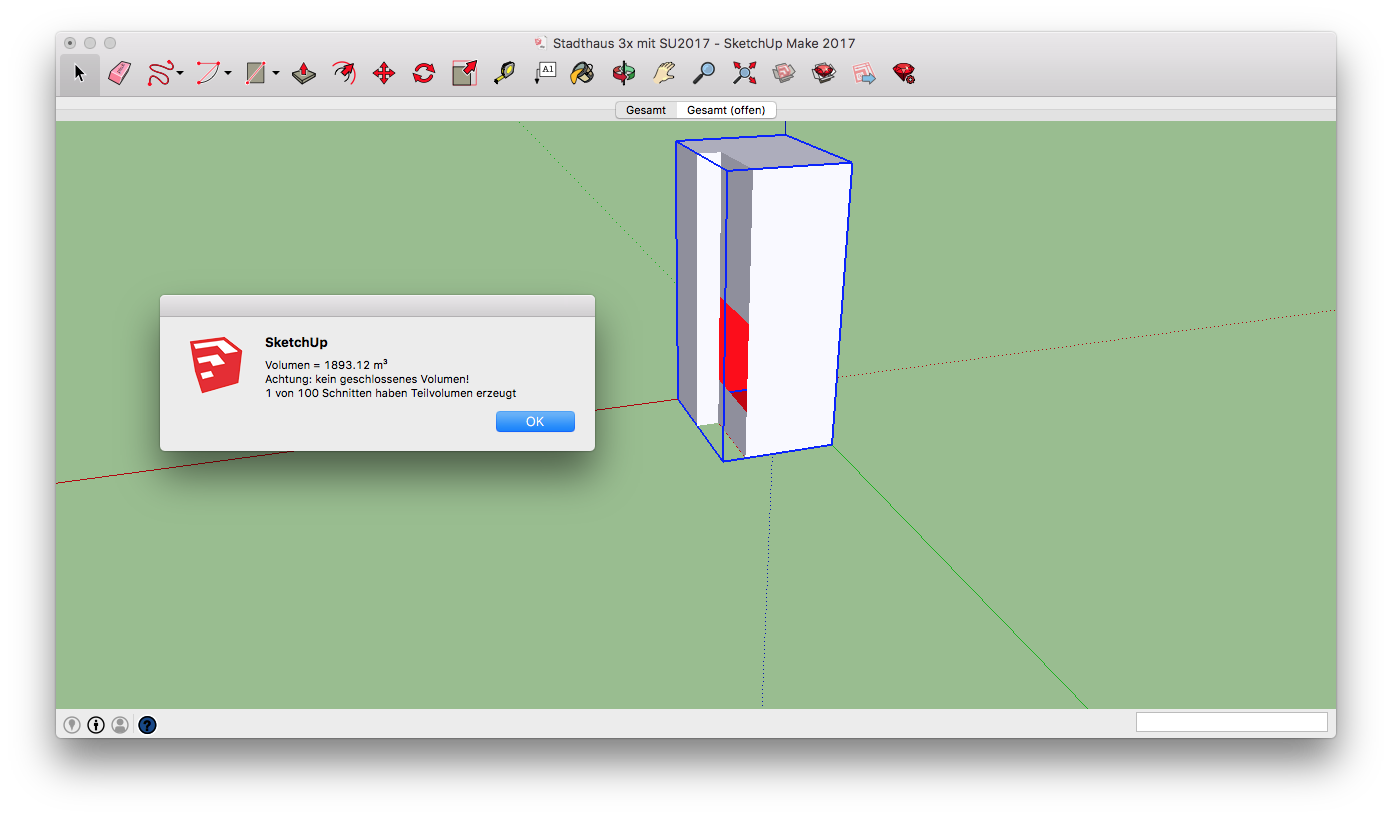This screenshot has height=818, width=1392.
Task: Expand the freehand line tool dropdown arrow
Action: [180, 73]
